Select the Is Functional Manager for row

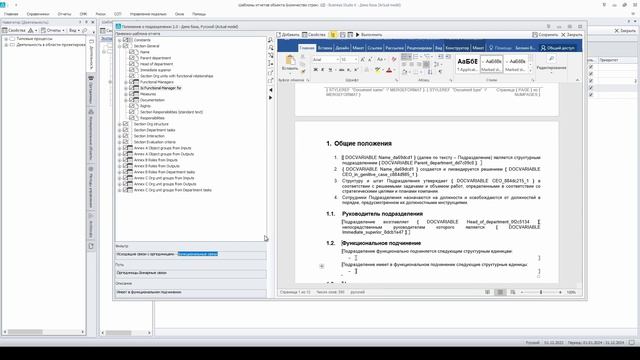point(161,88)
